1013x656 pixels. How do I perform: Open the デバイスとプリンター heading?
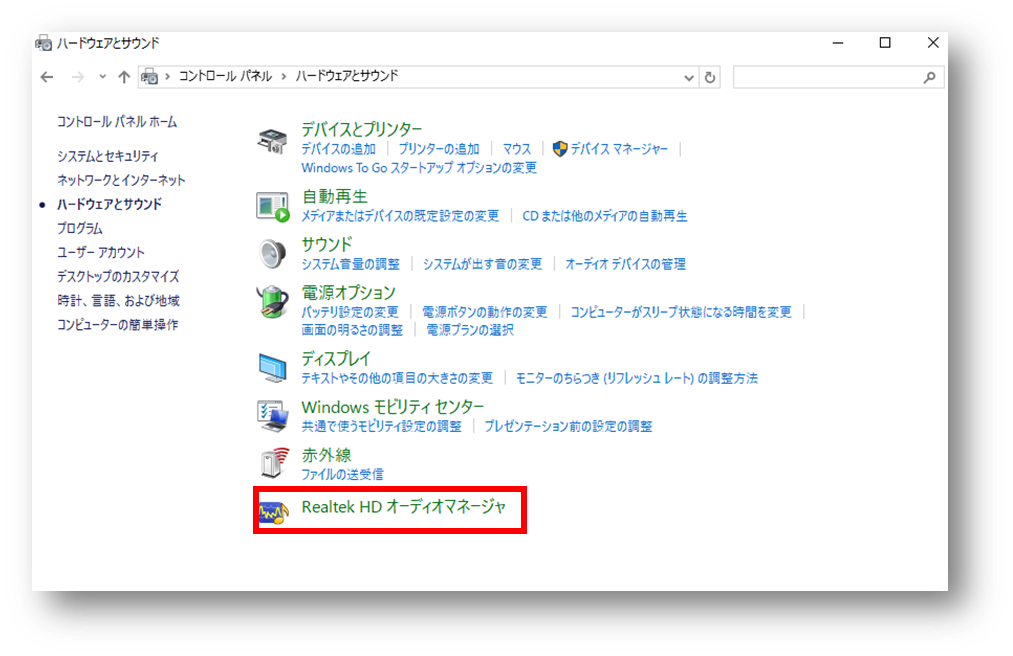(x=362, y=129)
